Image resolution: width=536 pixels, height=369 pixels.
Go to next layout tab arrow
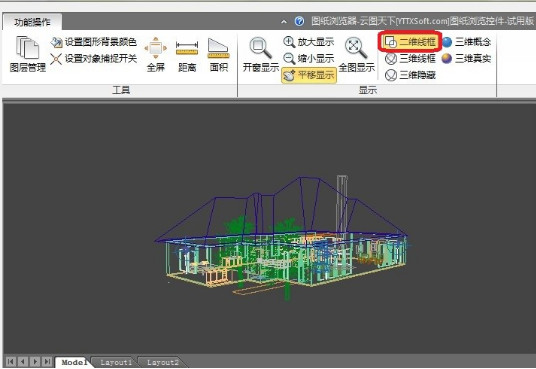click(35, 361)
